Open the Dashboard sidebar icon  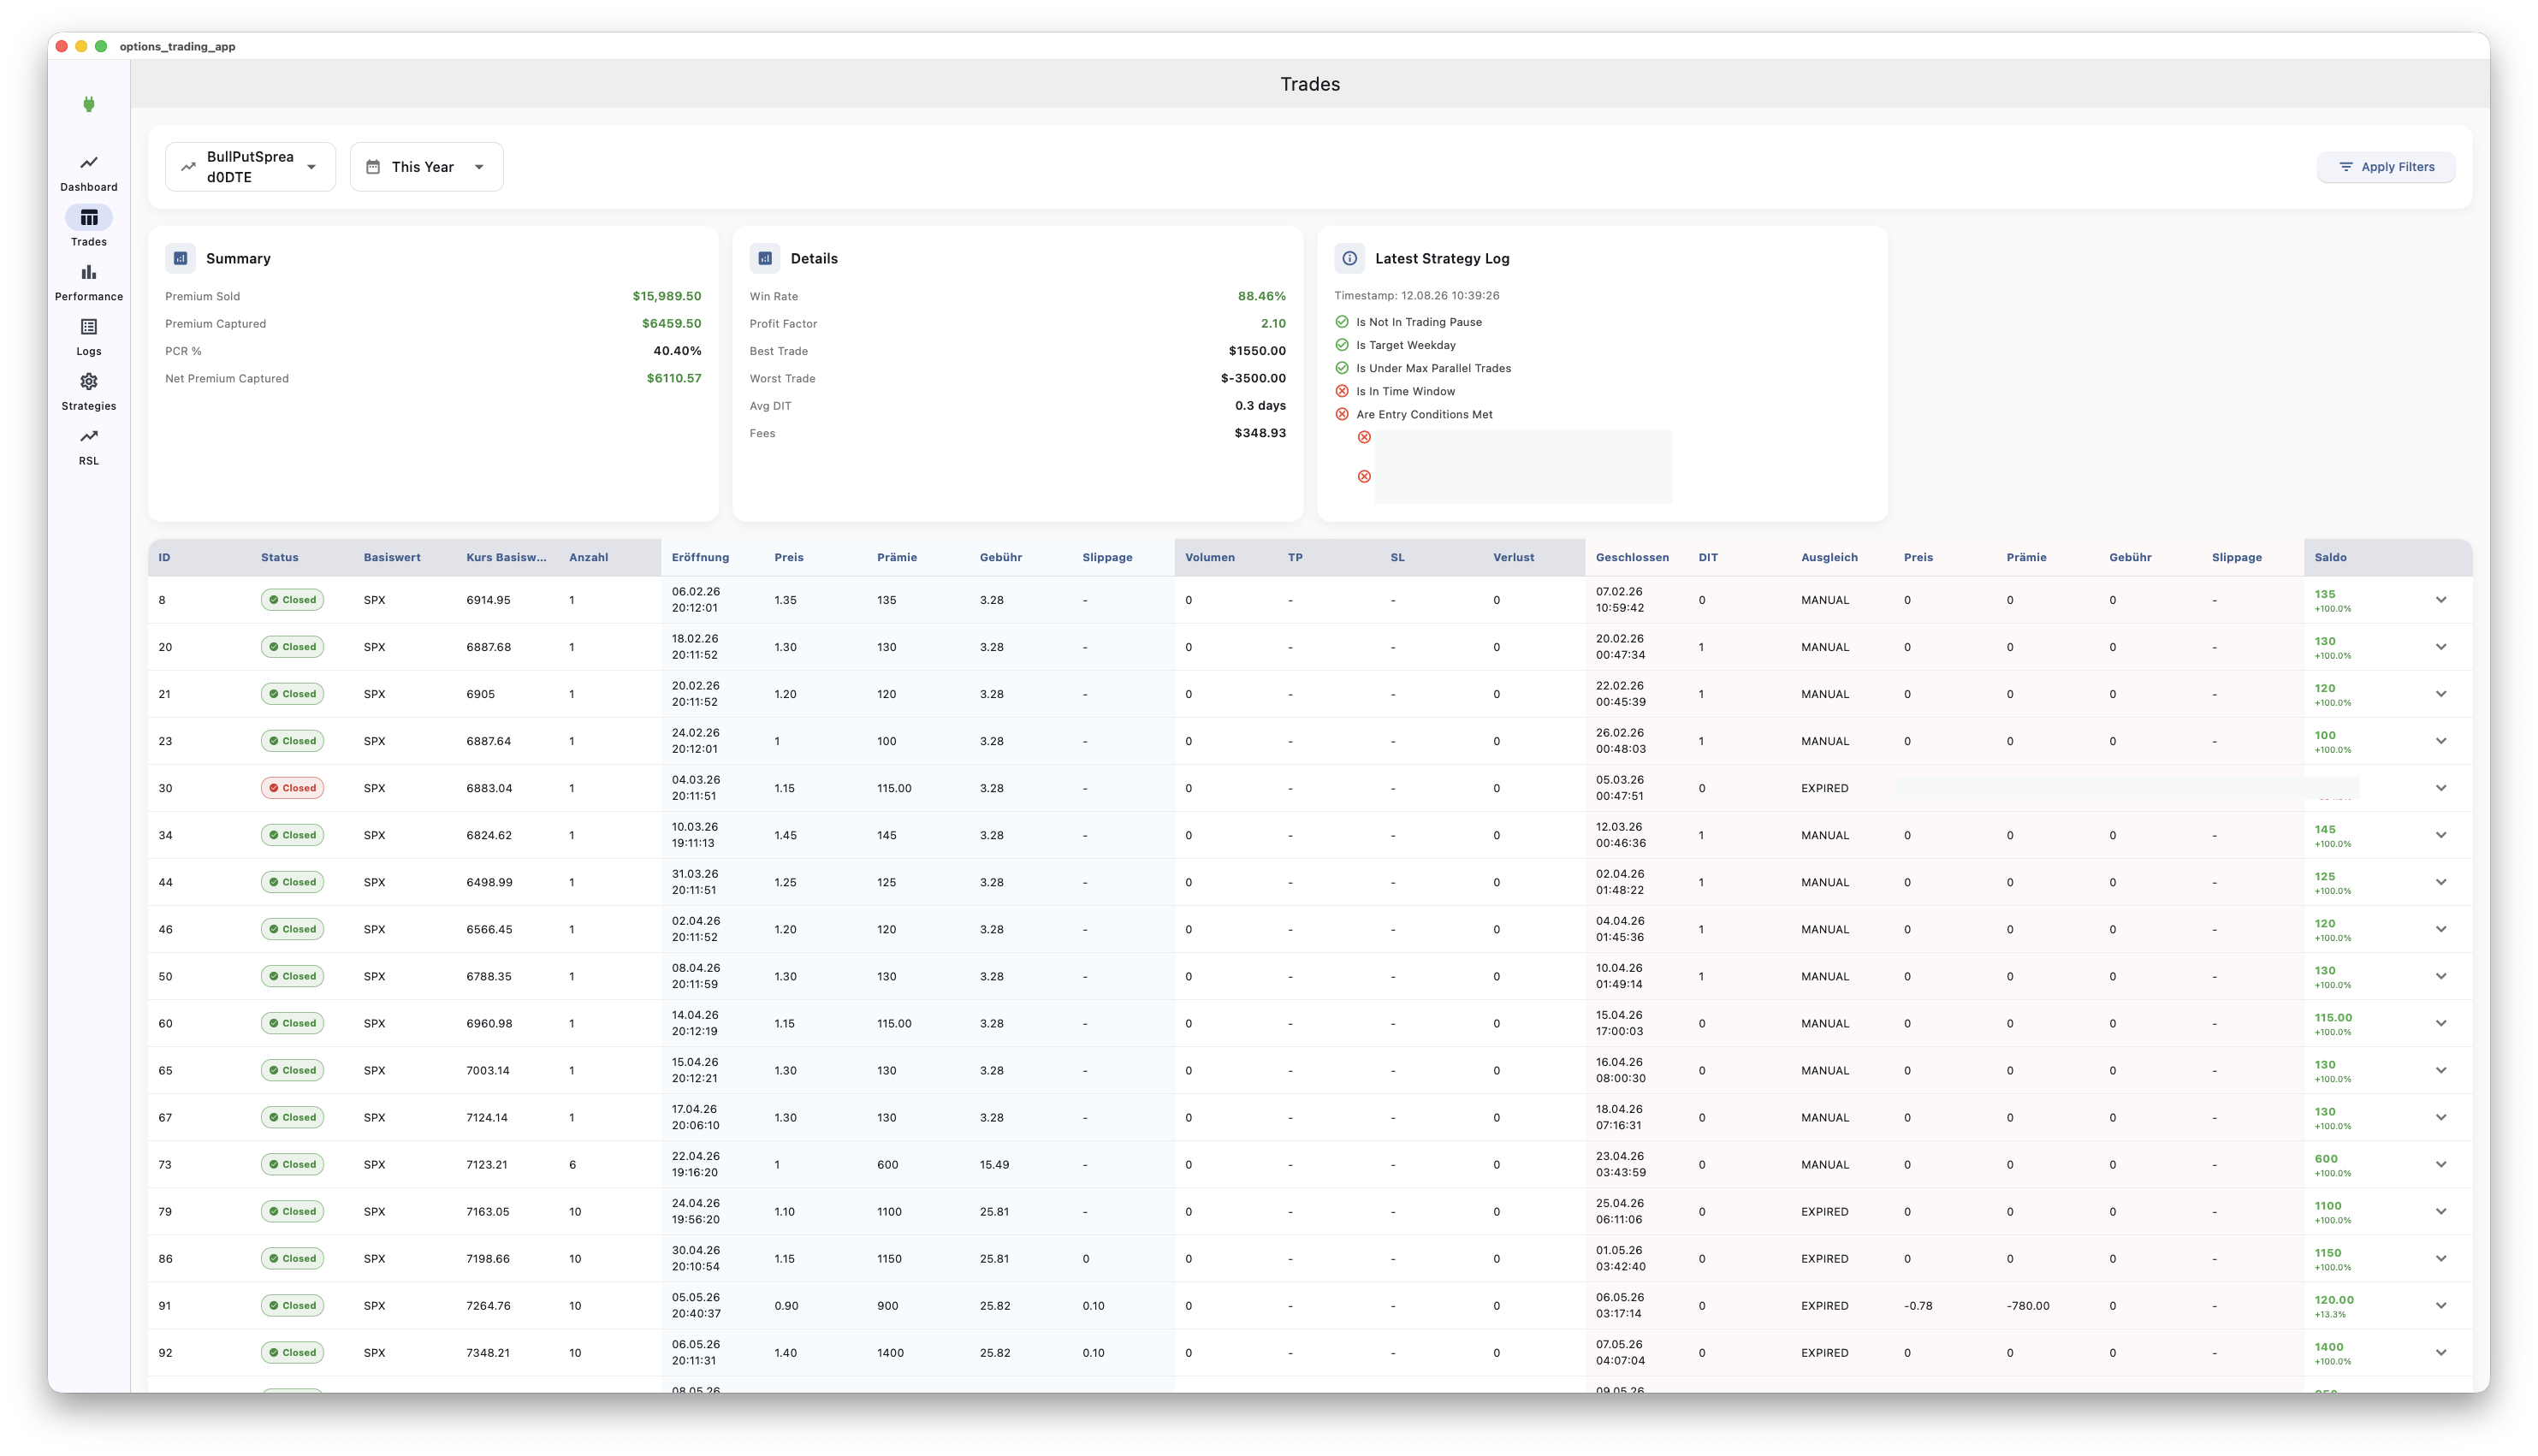coord(89,162)
